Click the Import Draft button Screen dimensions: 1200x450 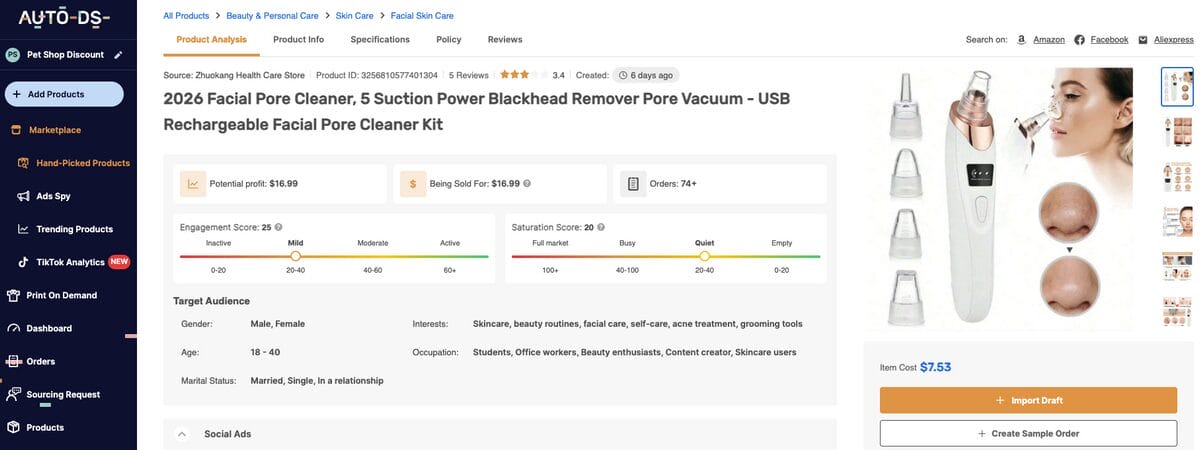point(1028,400)
